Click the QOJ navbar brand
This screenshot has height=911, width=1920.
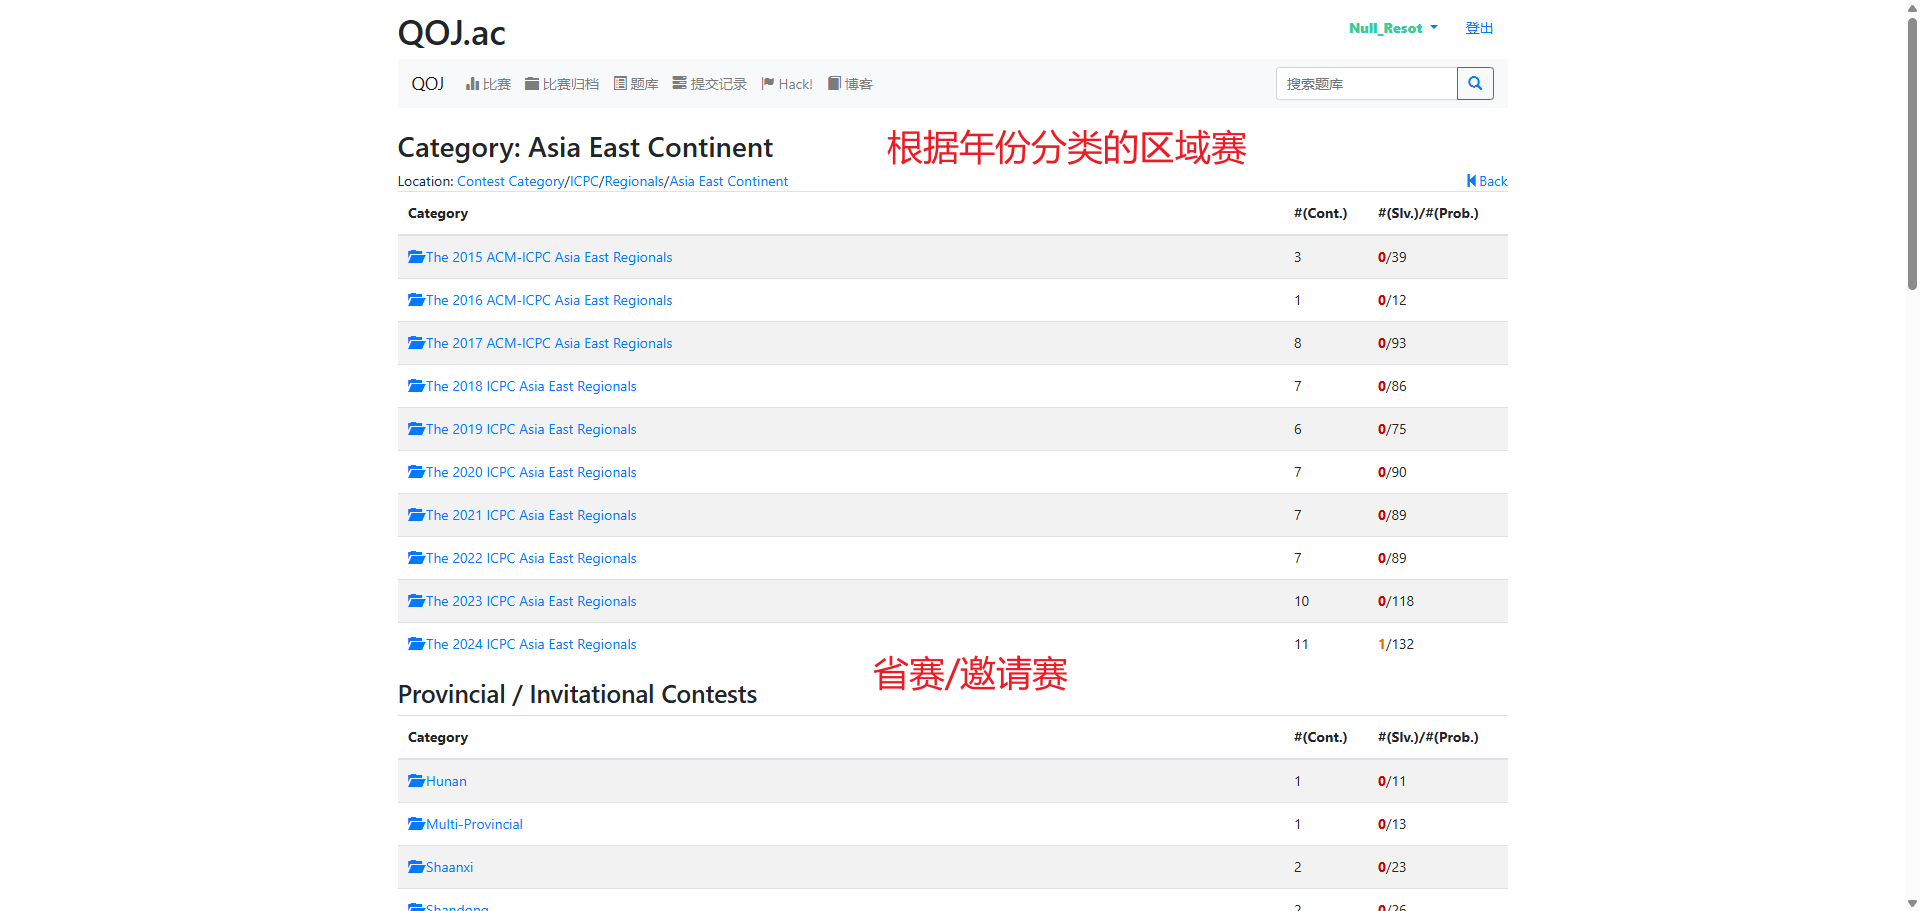(427, 84)
